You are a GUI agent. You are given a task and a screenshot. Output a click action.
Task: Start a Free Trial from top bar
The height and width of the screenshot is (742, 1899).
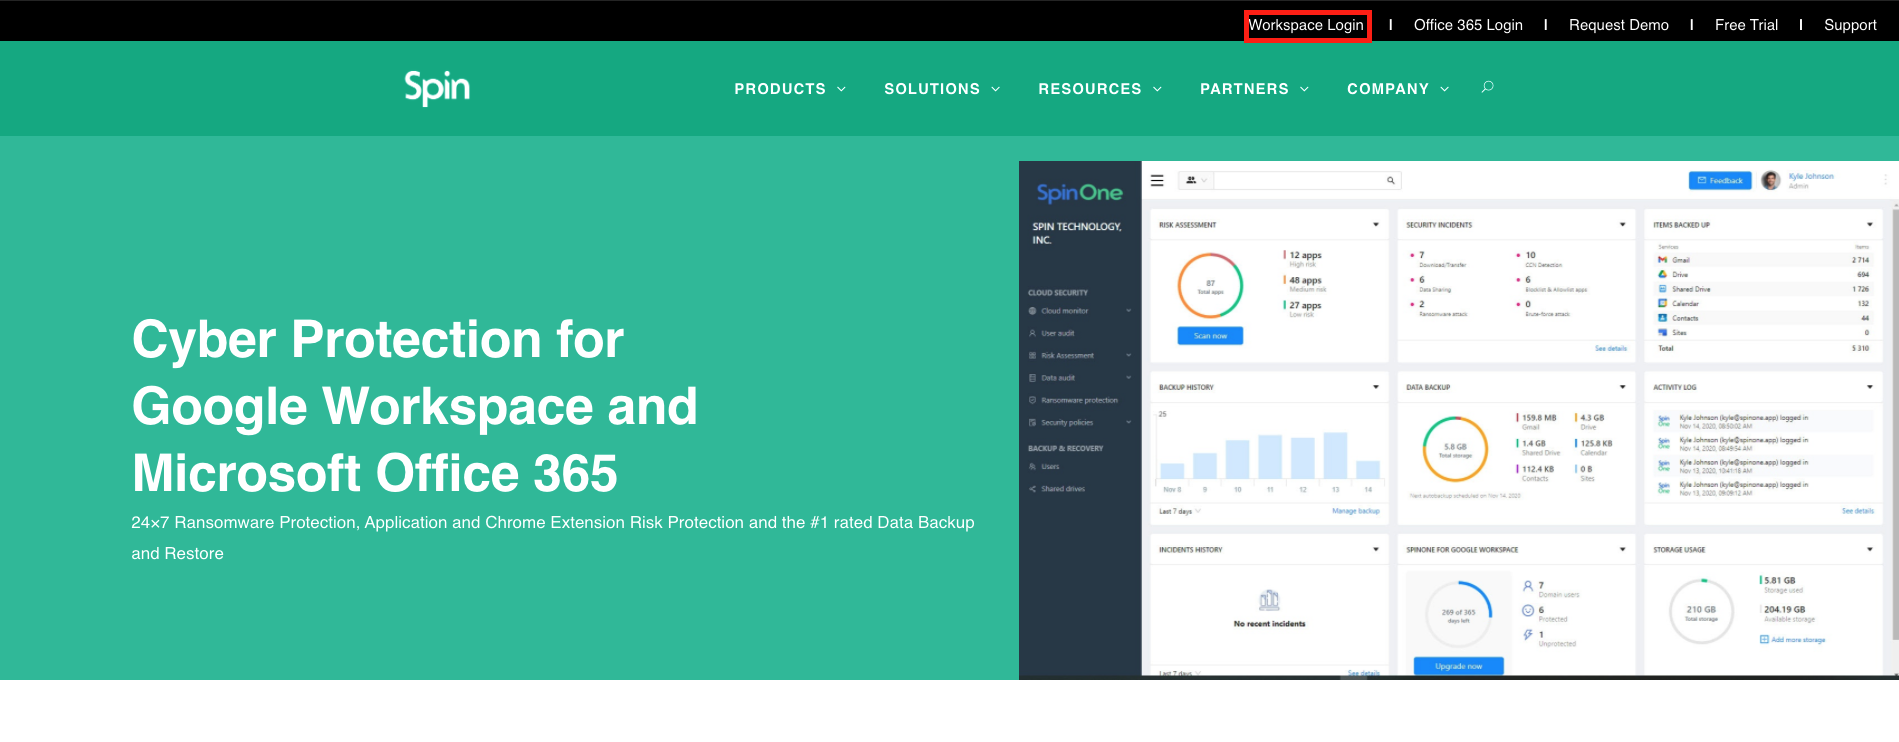click(x=1746, y=25)
